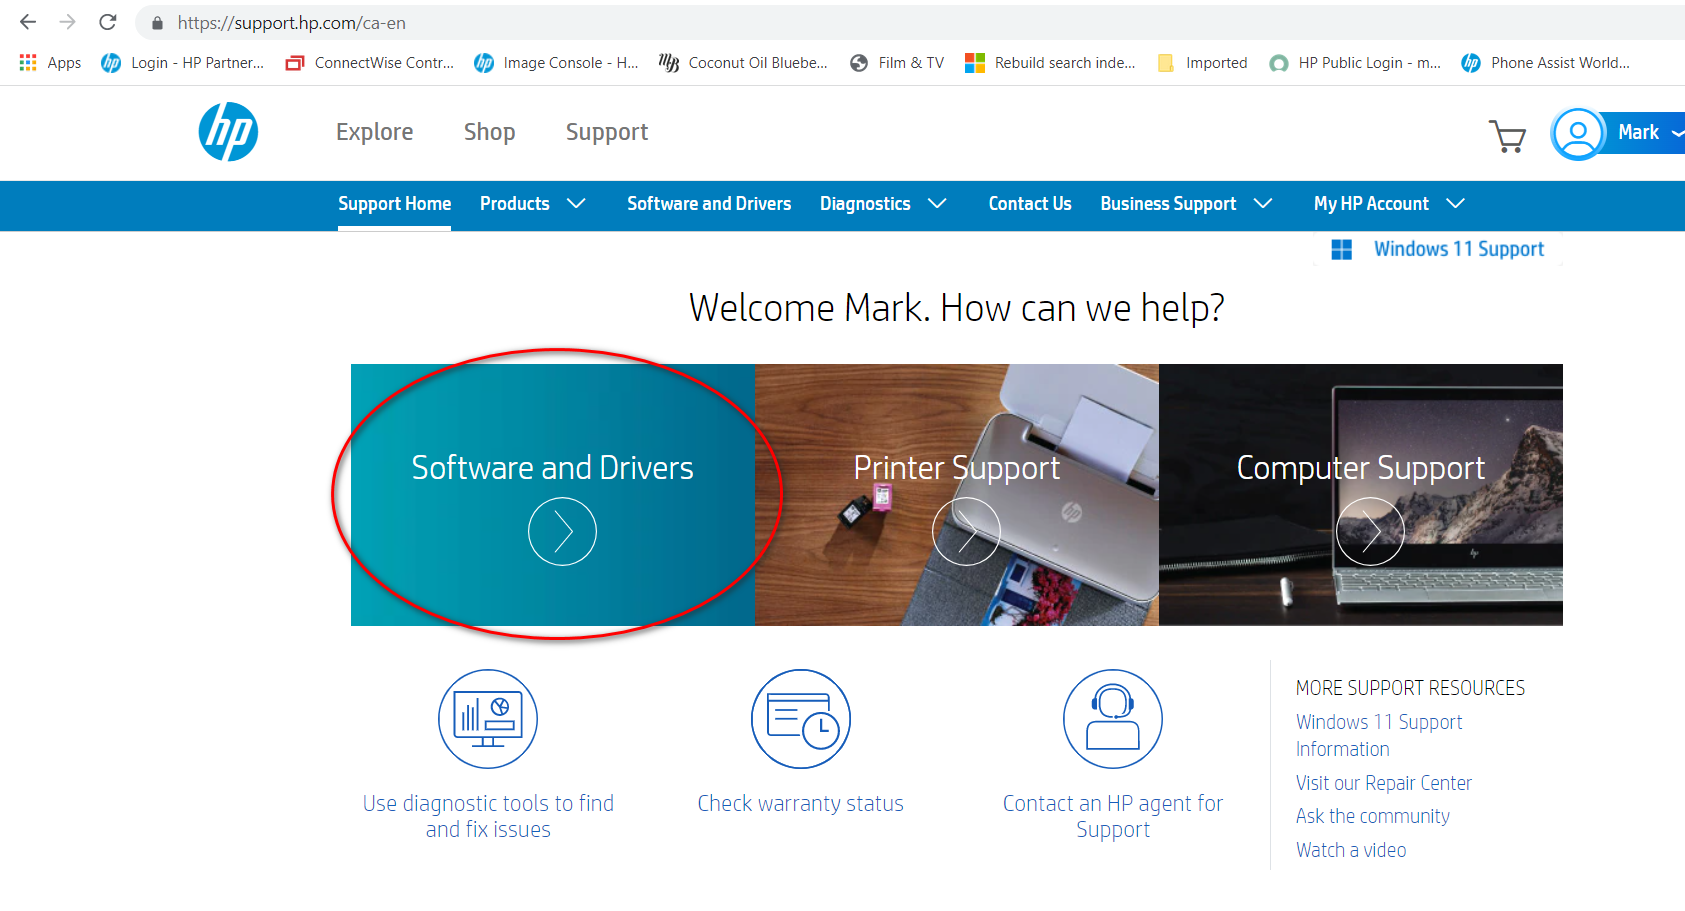Select the HP agent headset icon
This screenshot has height=911, width=1685.
click(1112, 718)
